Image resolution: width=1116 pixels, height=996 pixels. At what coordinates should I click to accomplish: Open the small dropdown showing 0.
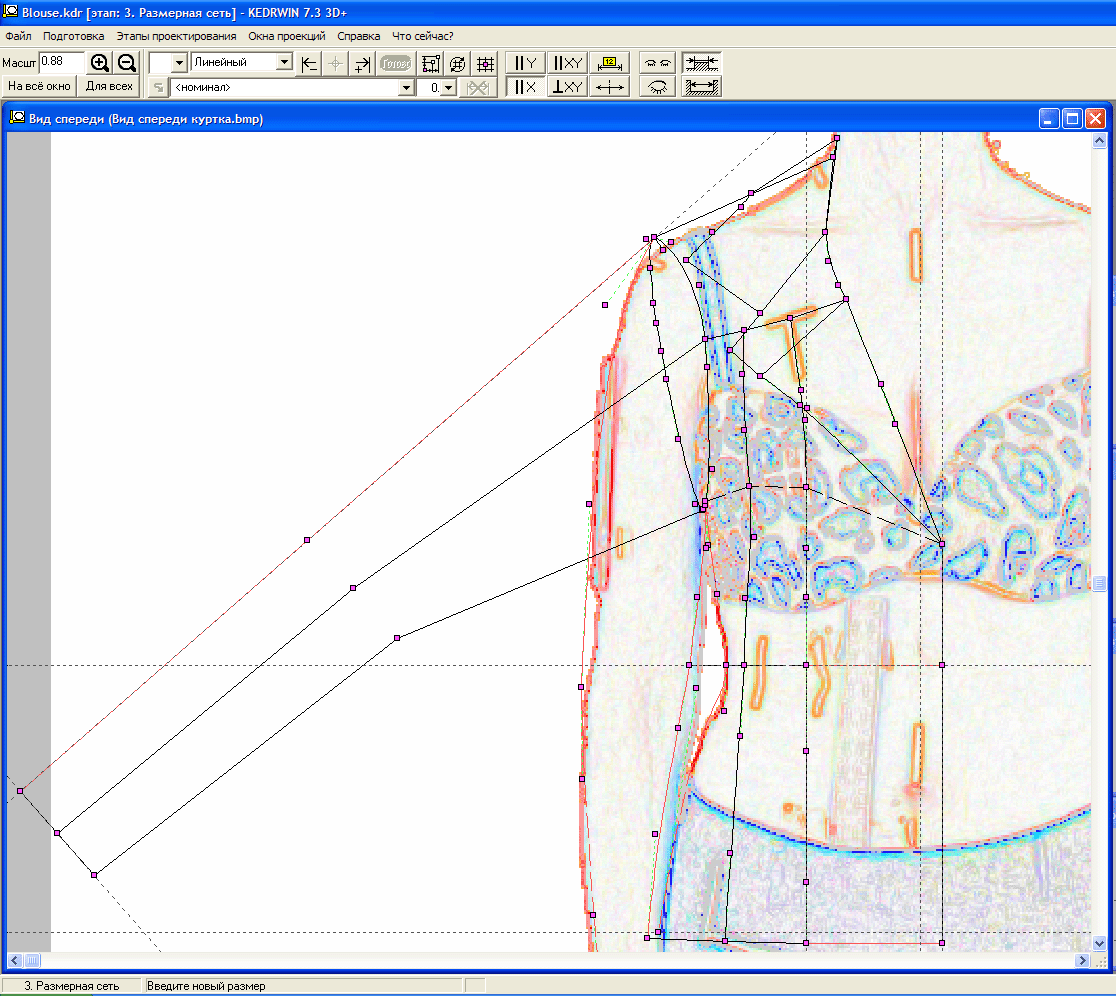coord(448,88)
